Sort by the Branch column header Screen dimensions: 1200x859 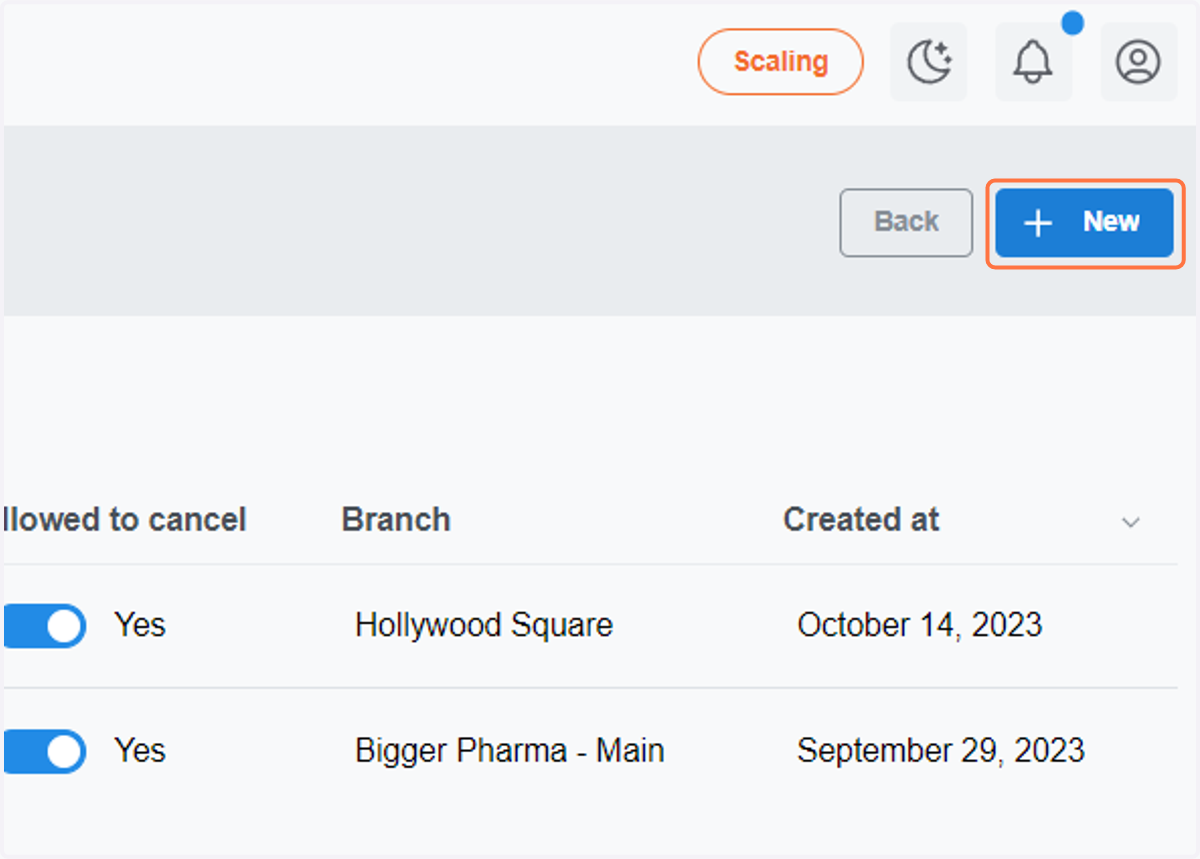point(396,520)
